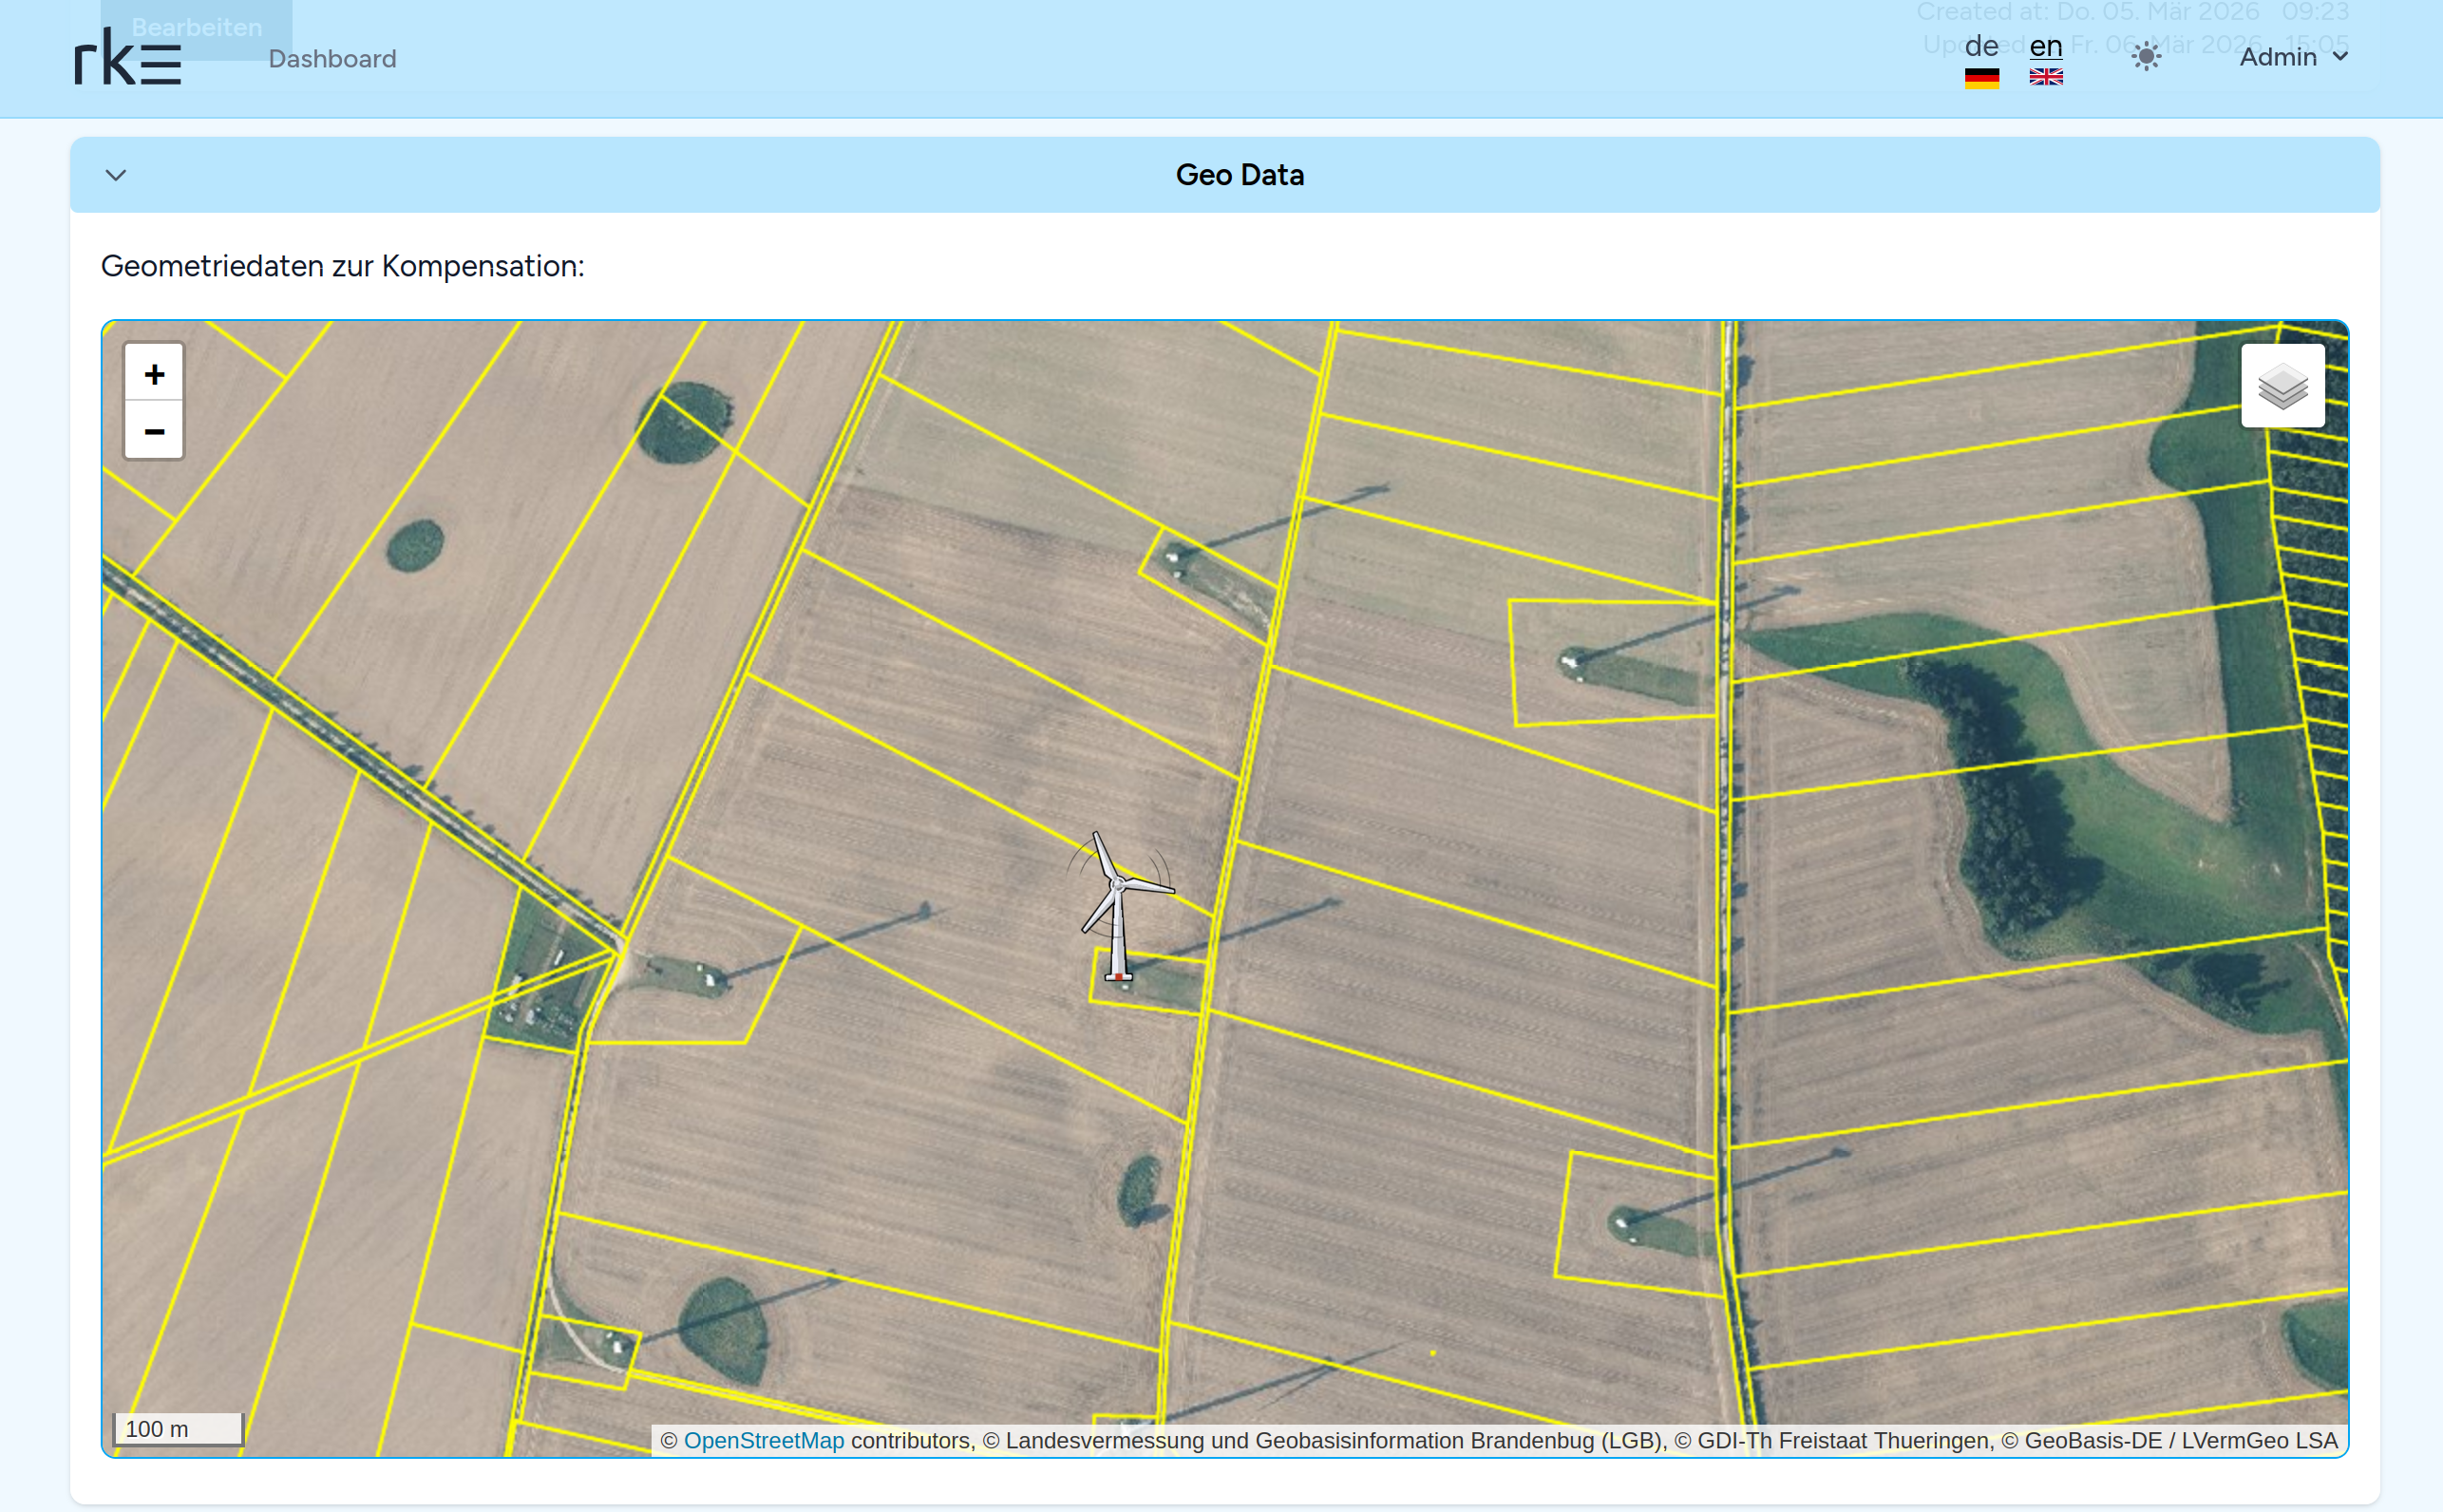Select the 'de' language label
The height and width of the screenshot is (1512, 2443).
click(1981, 46)
